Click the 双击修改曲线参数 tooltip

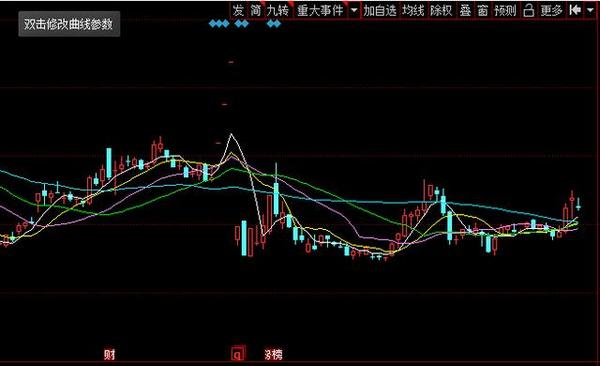[x=69, y=24]
